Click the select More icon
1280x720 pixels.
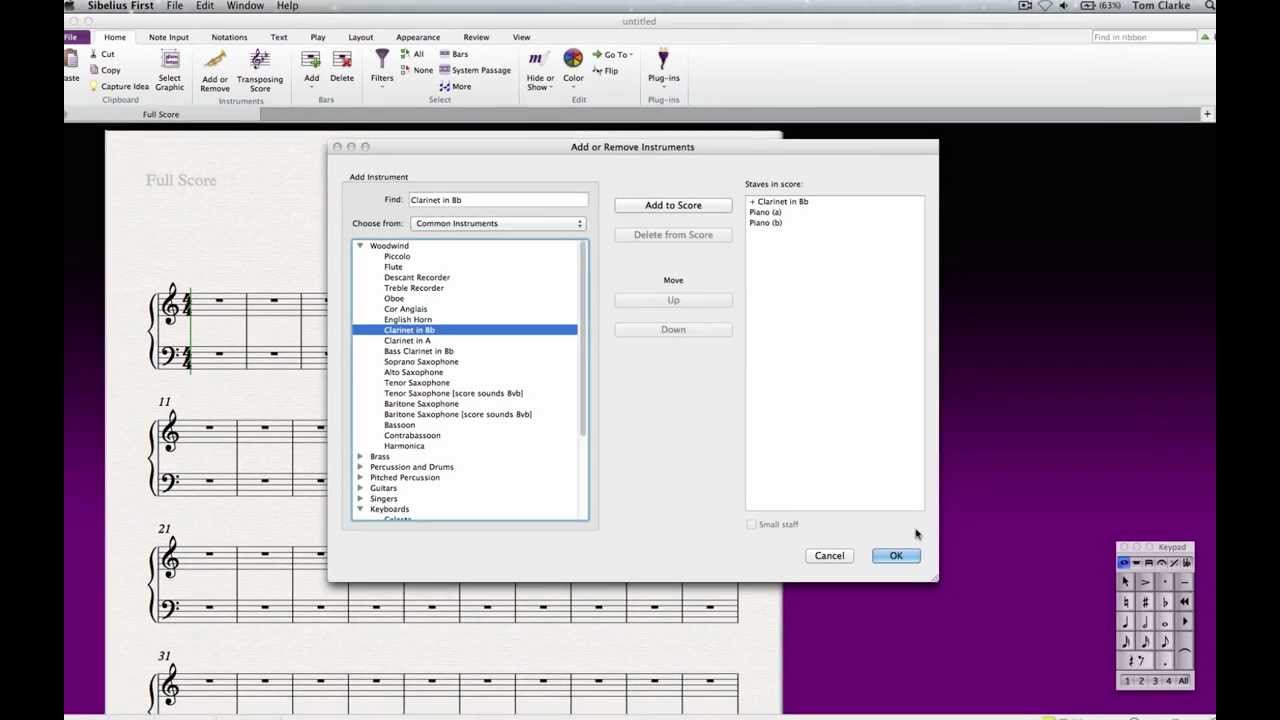click(x=445, y=86)
